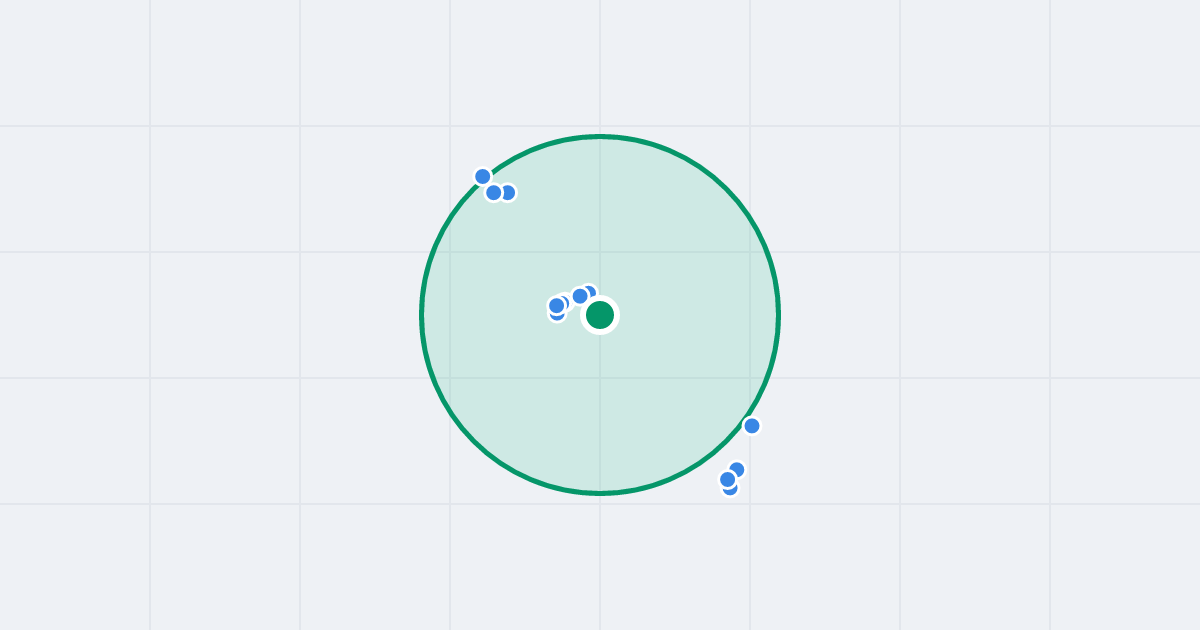Click the green center marker
The width and height of the screenshot is (1200, 630).
[x=600, y=315]
